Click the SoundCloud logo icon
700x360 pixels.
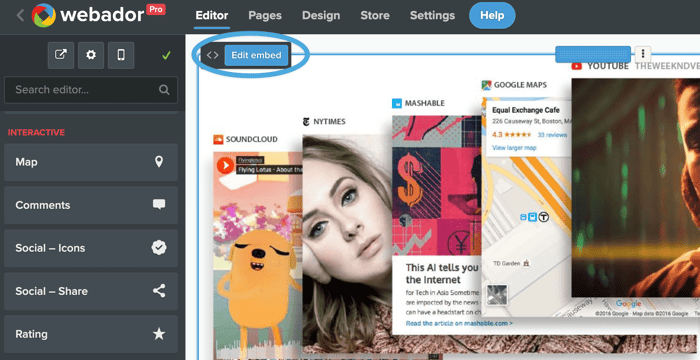pyautogui.click(x=218, y=139)
